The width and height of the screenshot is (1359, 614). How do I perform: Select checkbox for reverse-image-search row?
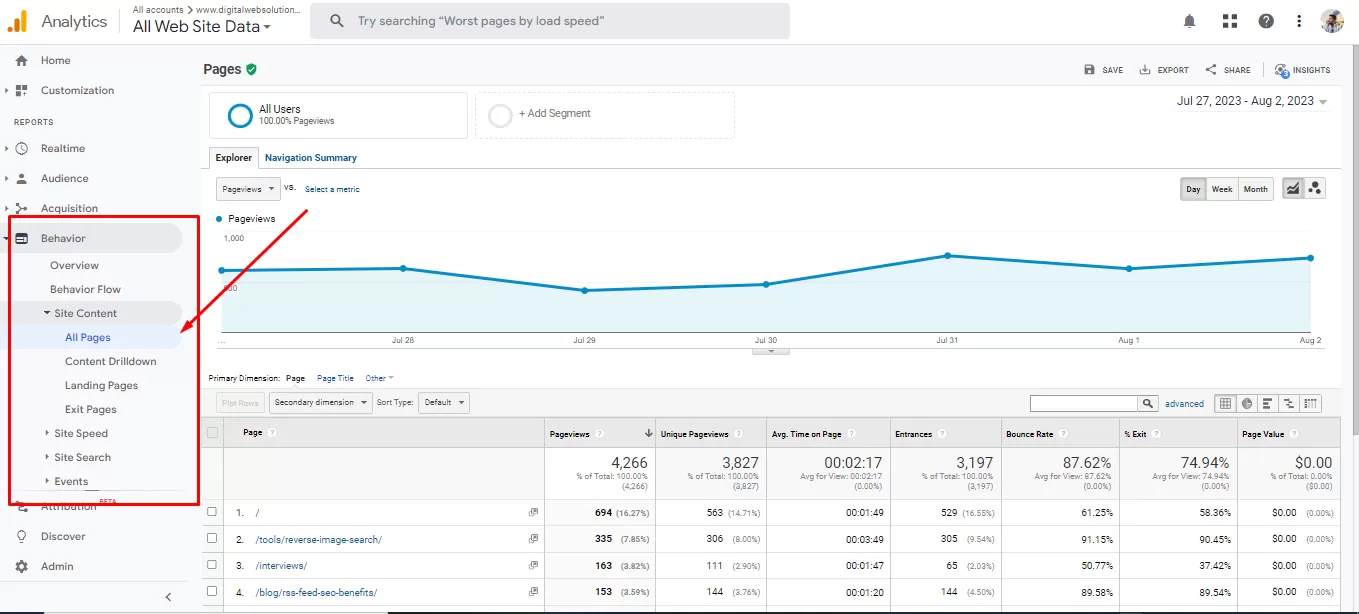pos(212,539)
